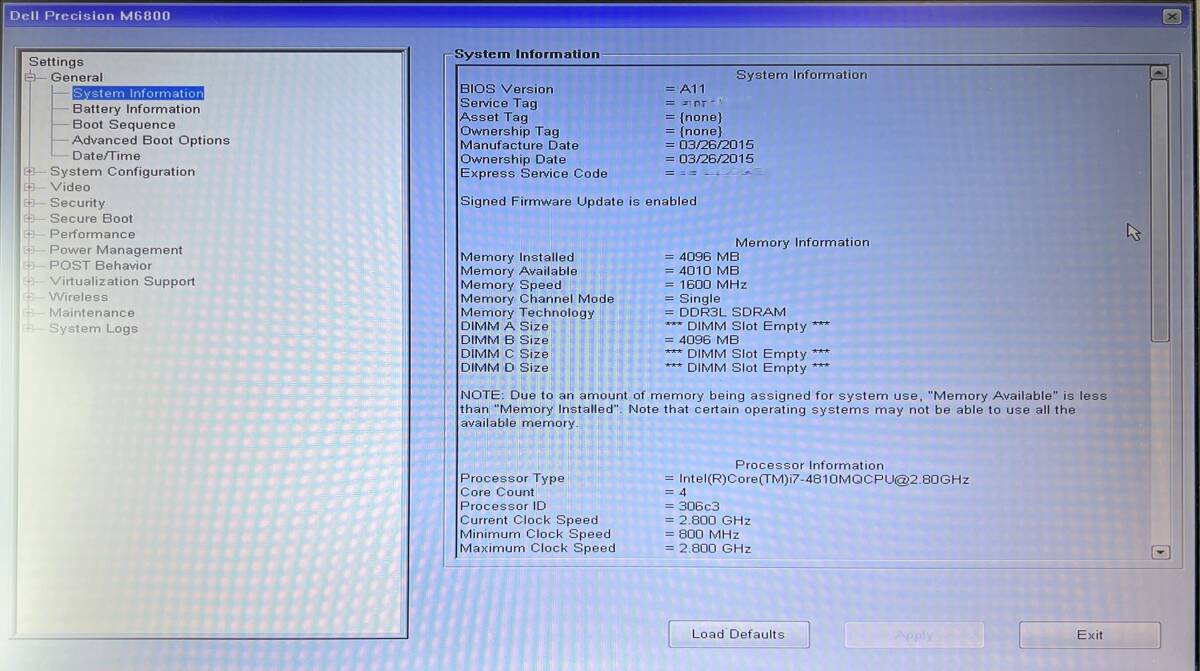Expand the Power Management node
Image resolution: width=1200 pixels, height=671 pixels.
pyautogui.click(x=30, y=250)
